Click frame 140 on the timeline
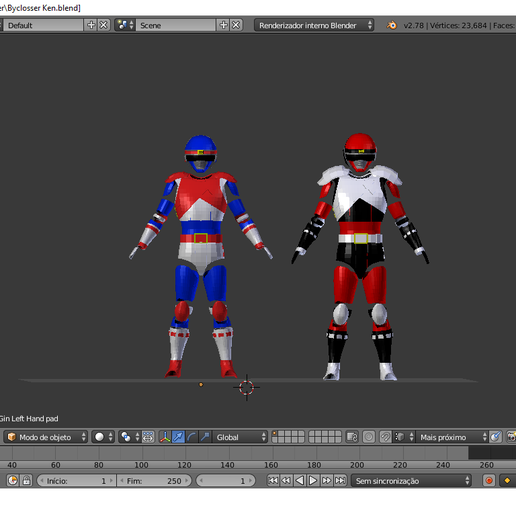 click(227, 465)
